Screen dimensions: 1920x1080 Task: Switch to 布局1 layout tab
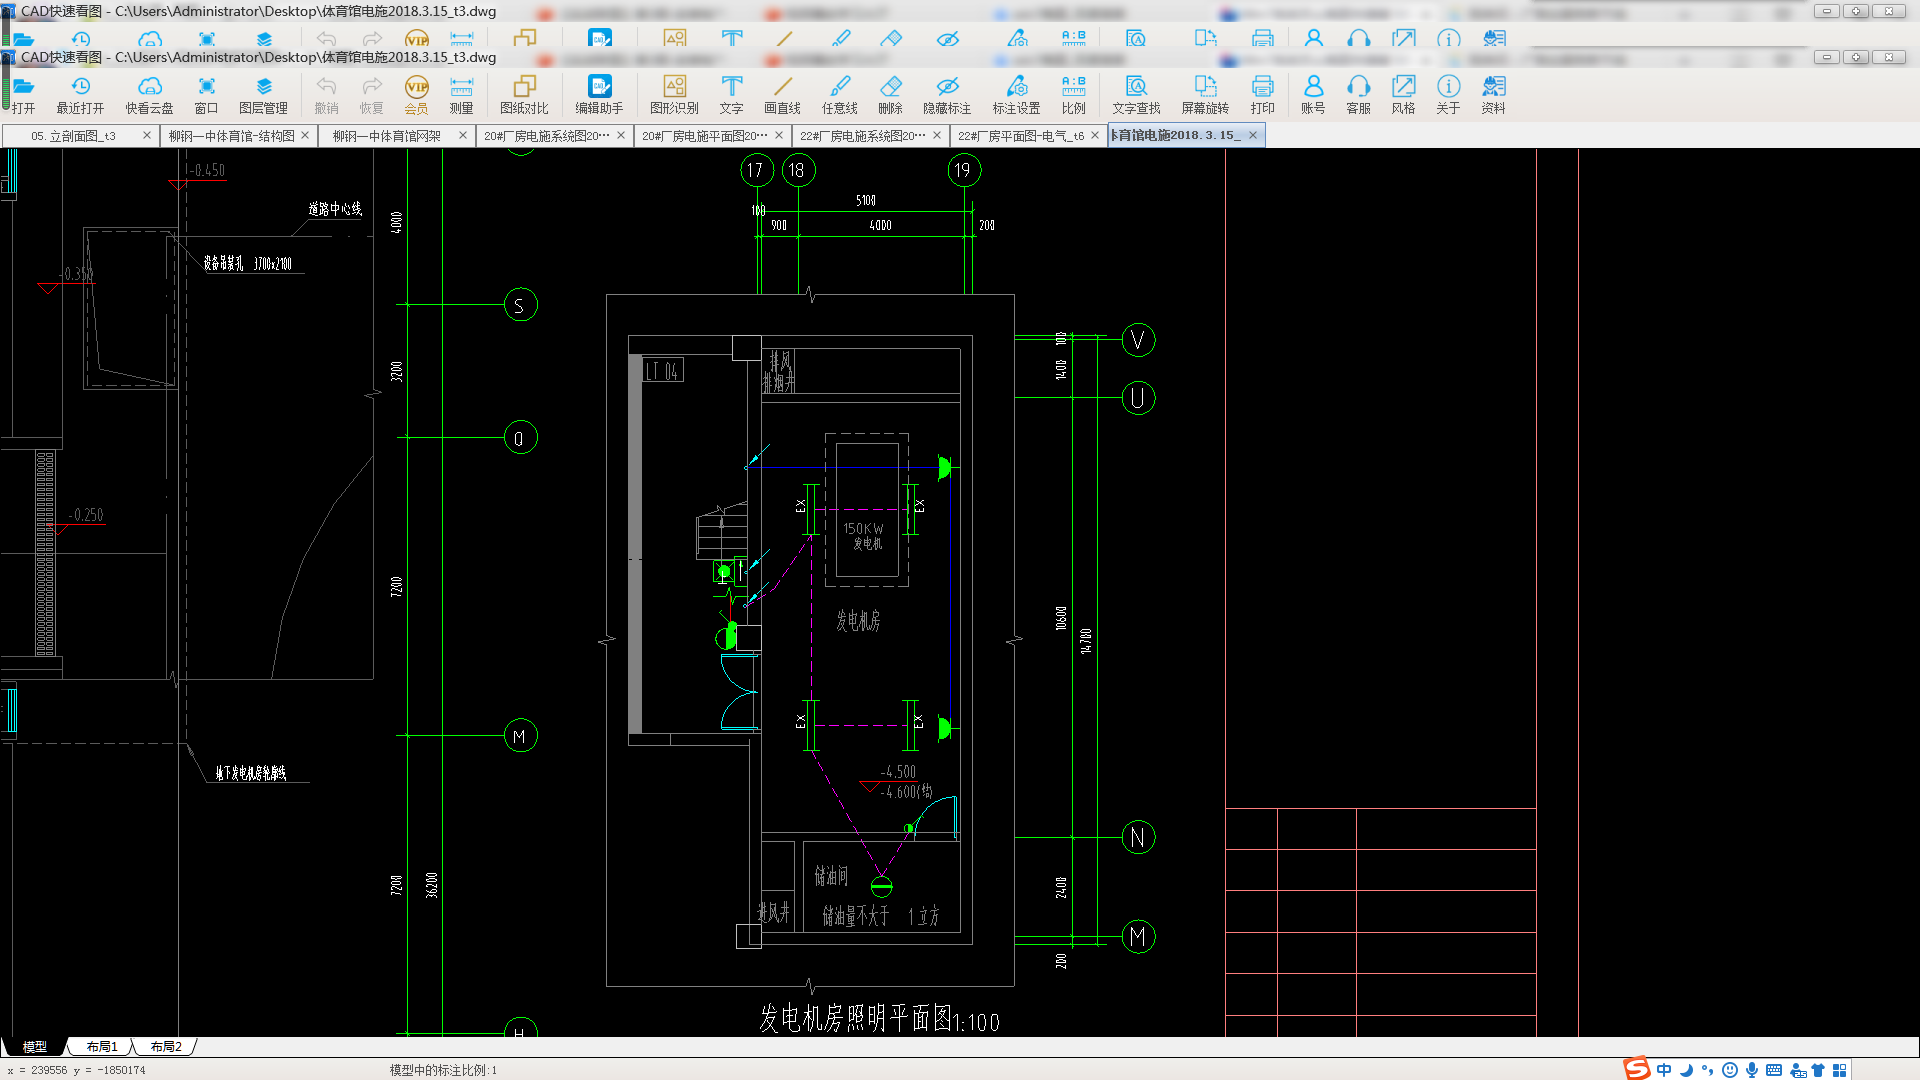click(102, 1047)
